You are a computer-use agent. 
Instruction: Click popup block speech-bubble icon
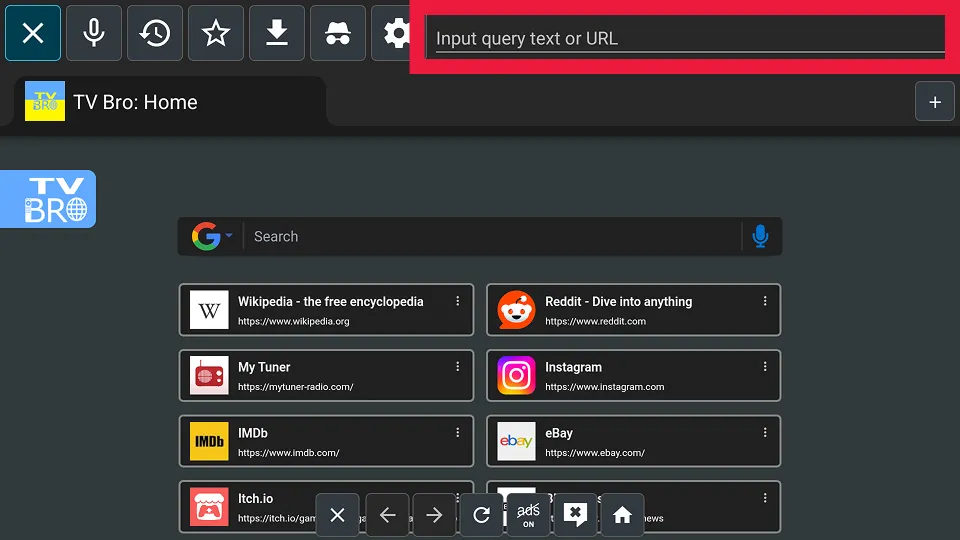(575, 515)
